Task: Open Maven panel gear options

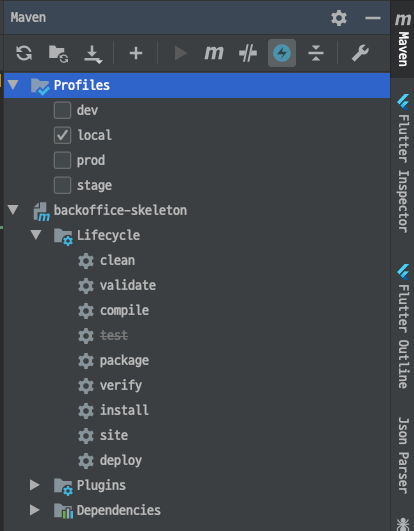Action: click(339, 18)
